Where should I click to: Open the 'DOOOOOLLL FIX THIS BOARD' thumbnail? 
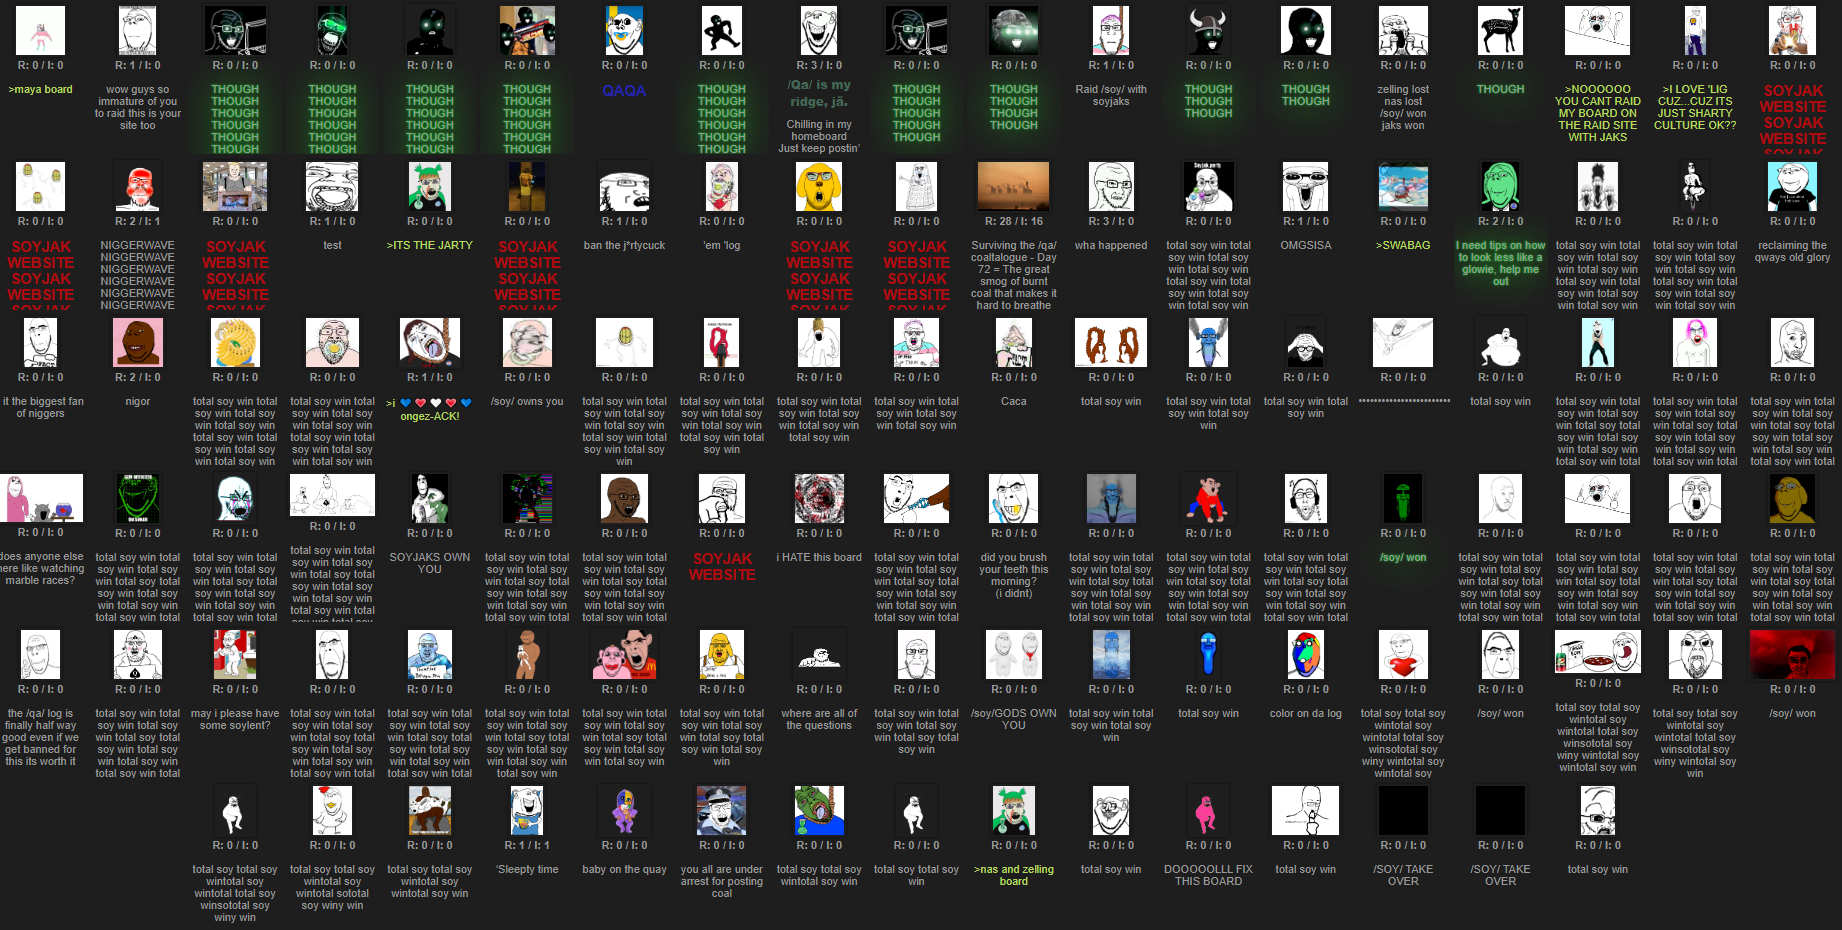click(1208, 810)
